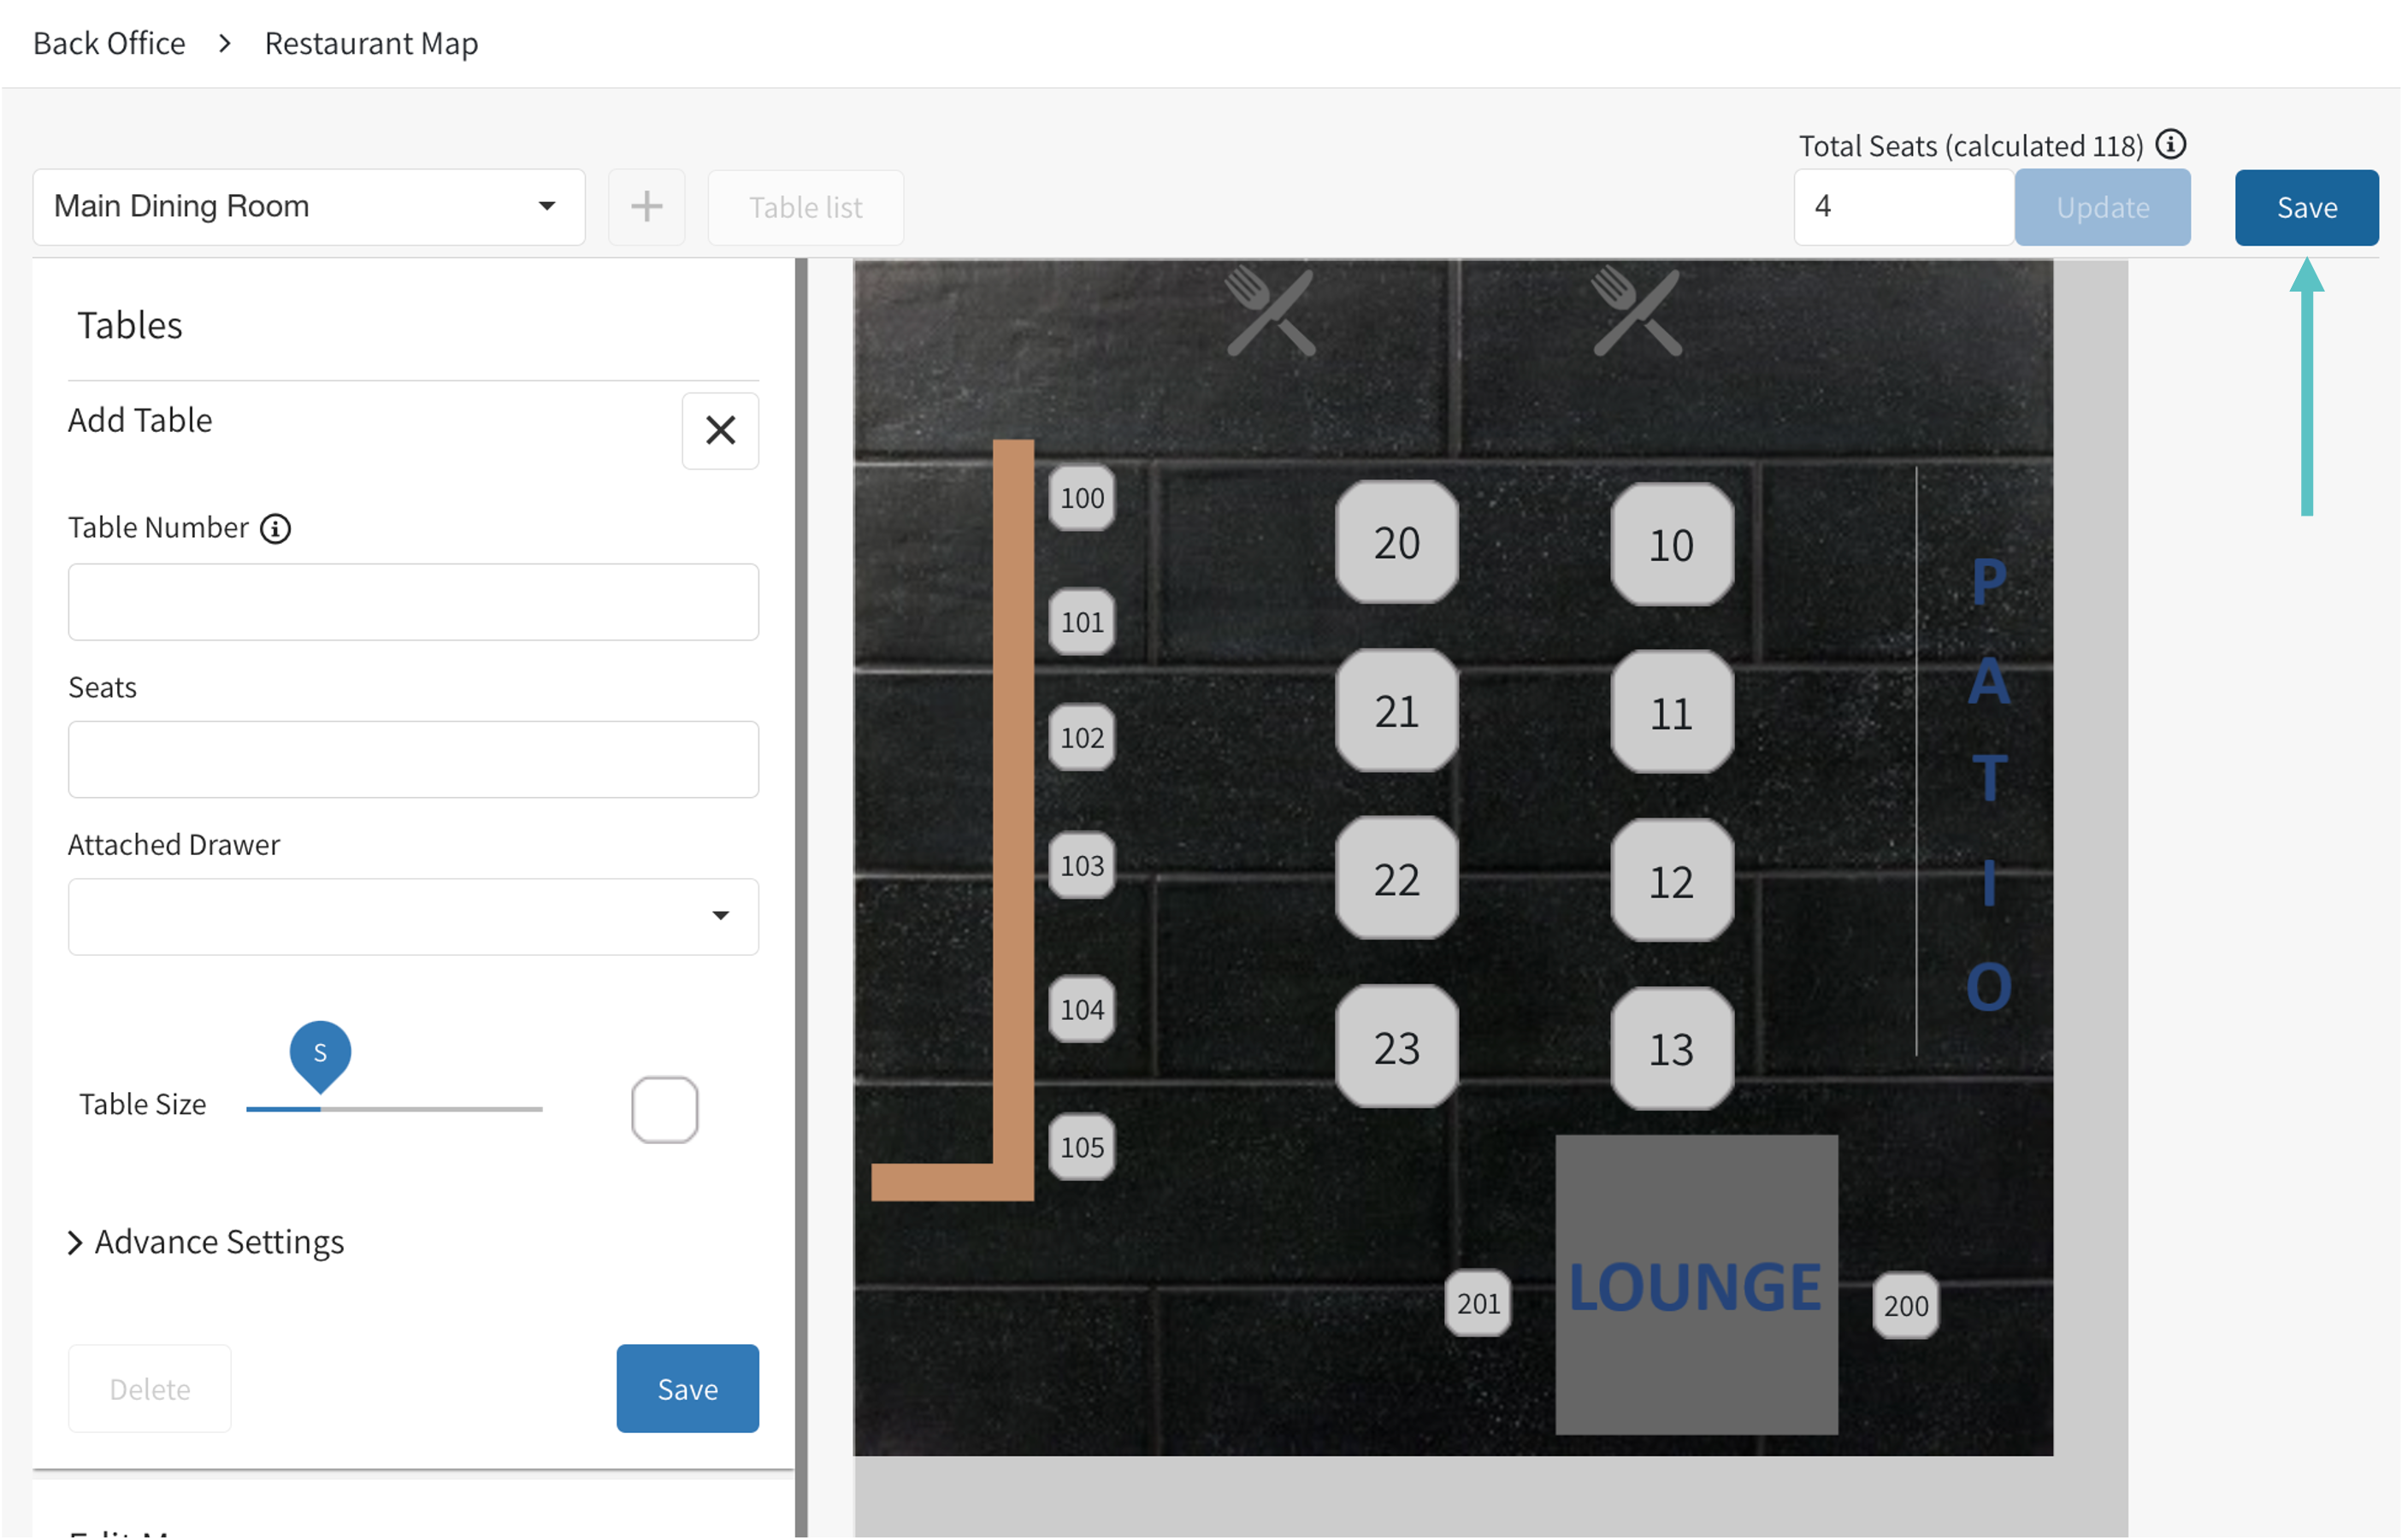Click the top-right Save button
The height and width of the screenshot is (1540, 2402).
2306,207
